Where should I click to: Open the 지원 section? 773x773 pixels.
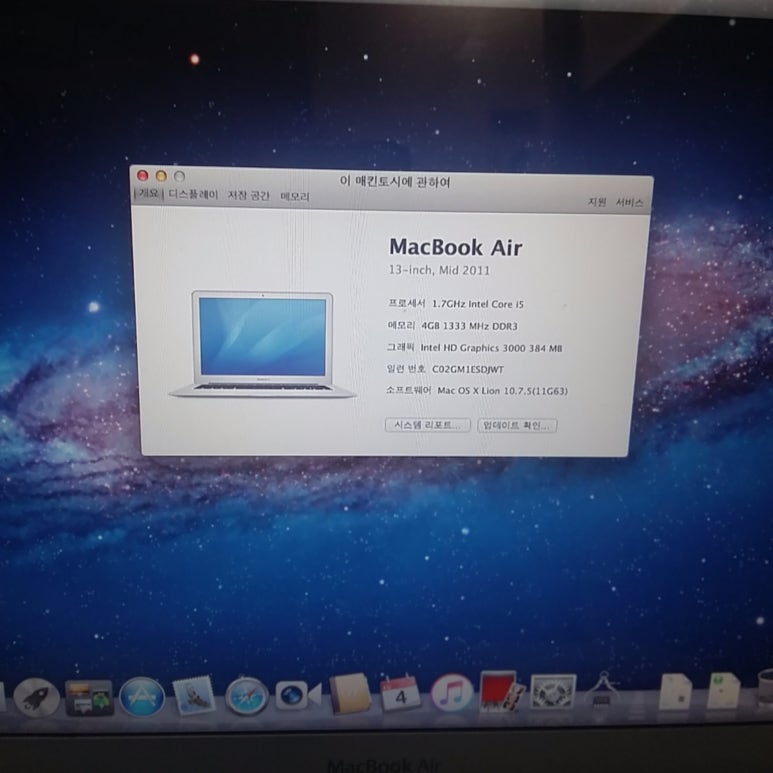(597, 202)
